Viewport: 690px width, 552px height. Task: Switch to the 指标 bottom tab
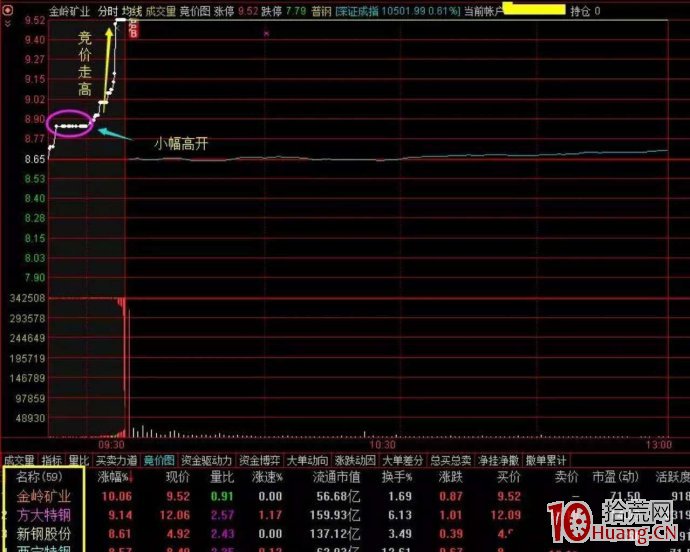[51, 460]
